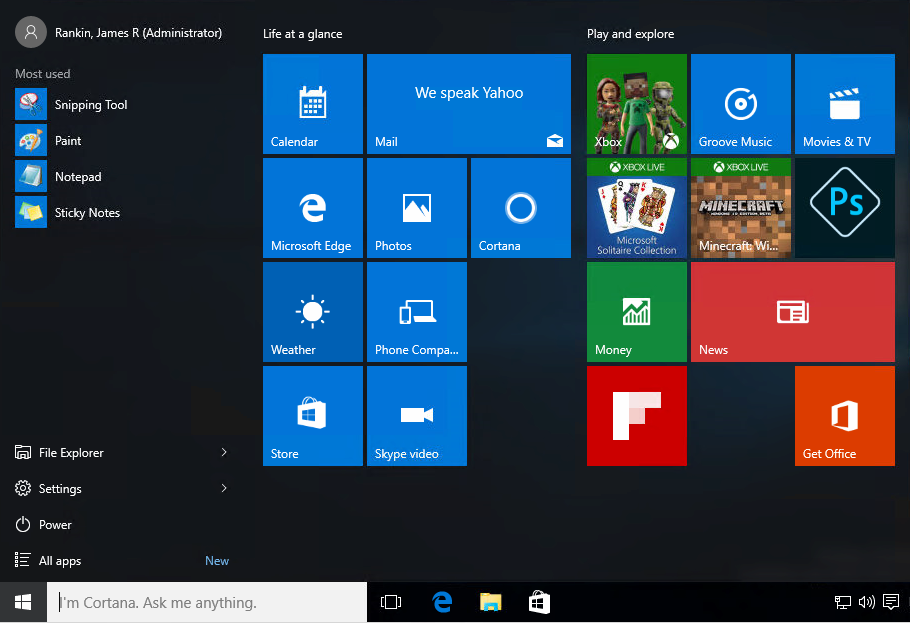This screenshot has width=910, height=623.
Task: Click the volume speaker icon
Action: 866,602
